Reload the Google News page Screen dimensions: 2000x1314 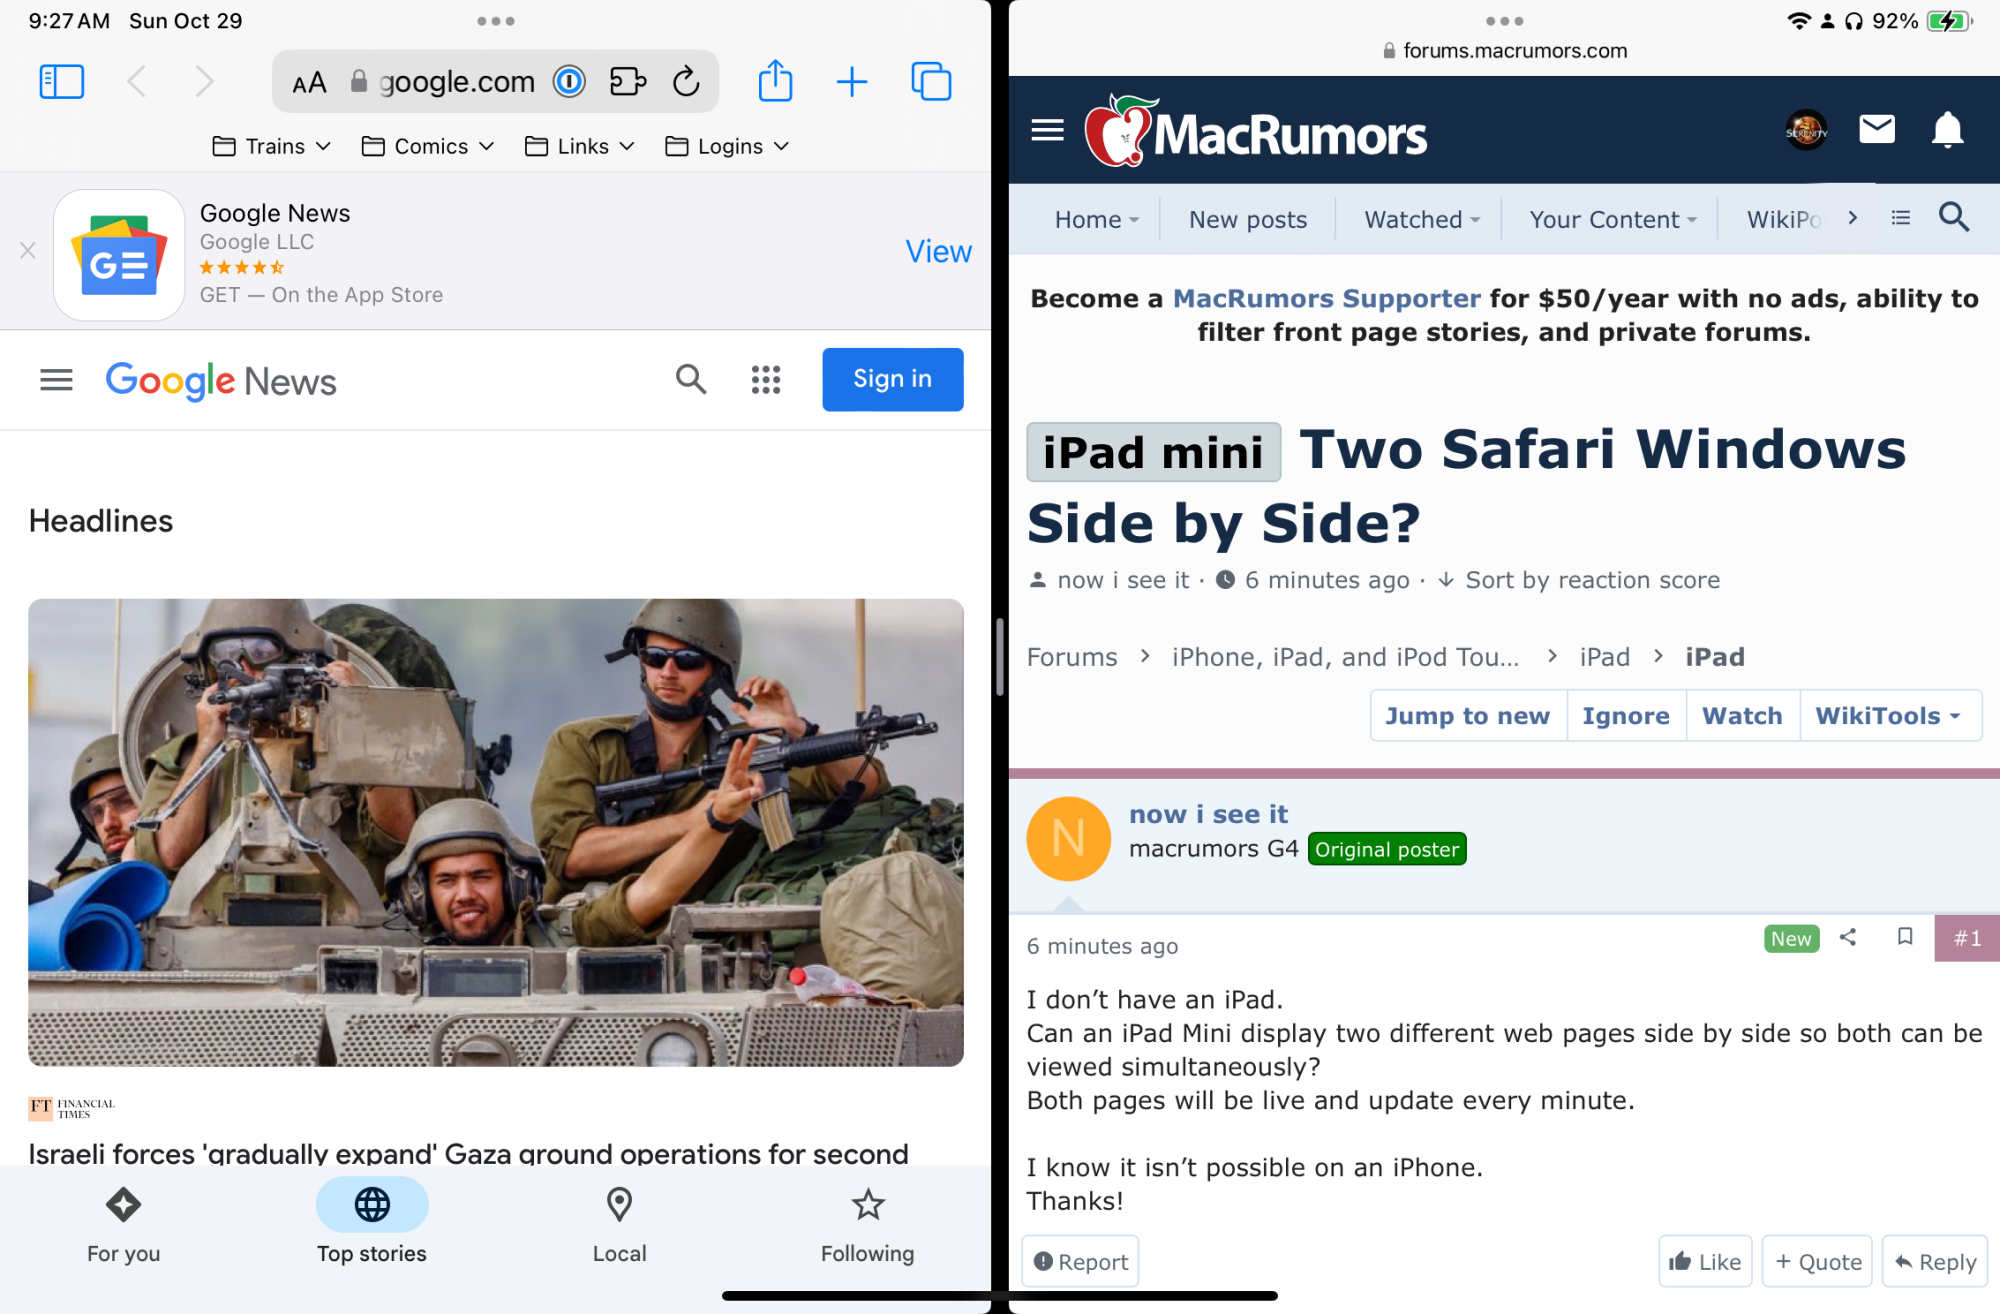[x=686, y=81]
